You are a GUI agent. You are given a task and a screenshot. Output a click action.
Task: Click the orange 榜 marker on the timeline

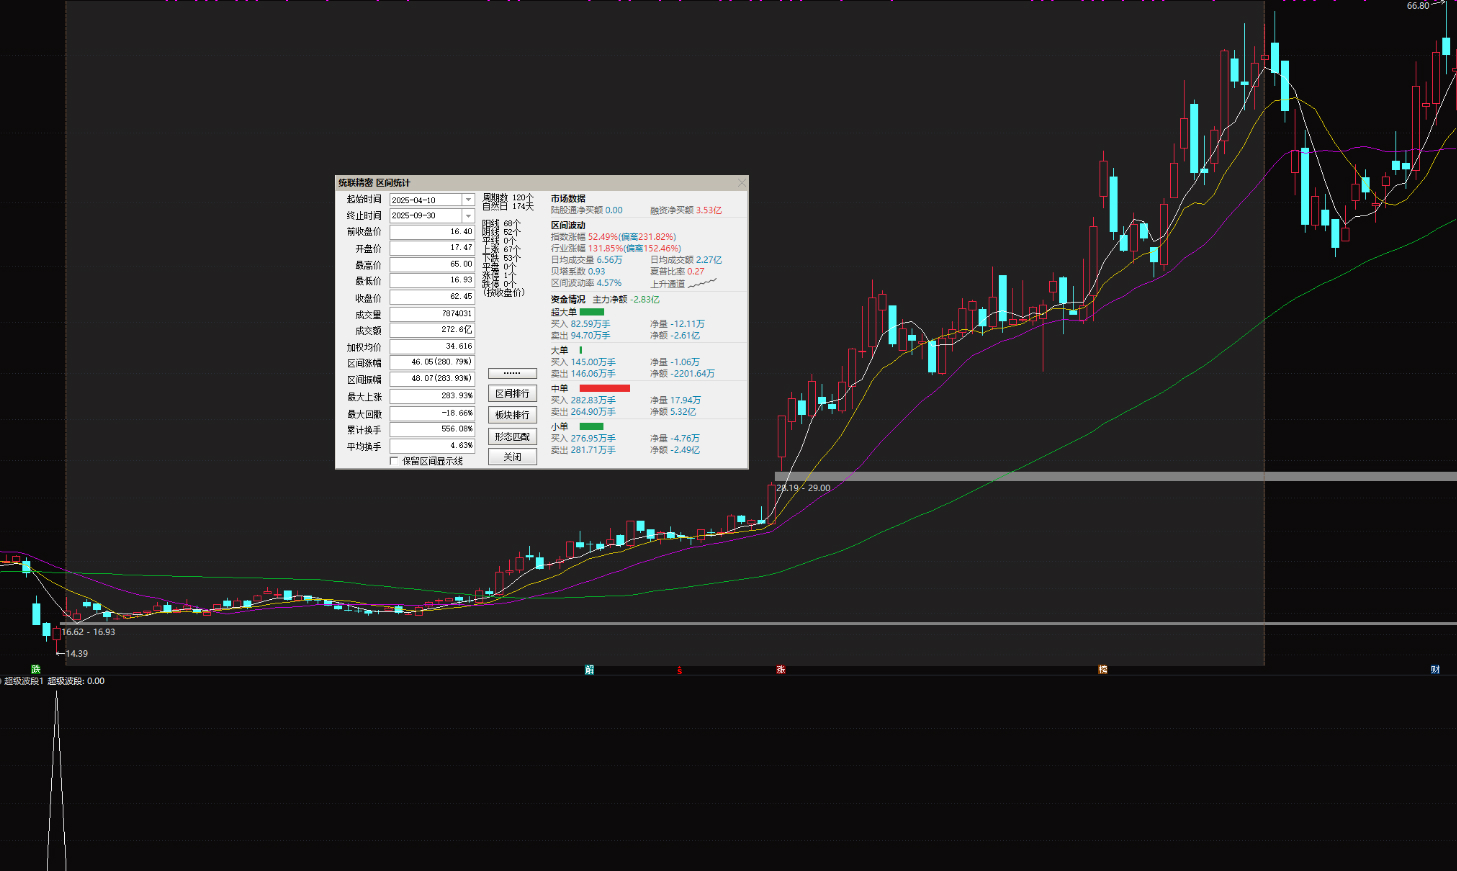click(1103, 669)
